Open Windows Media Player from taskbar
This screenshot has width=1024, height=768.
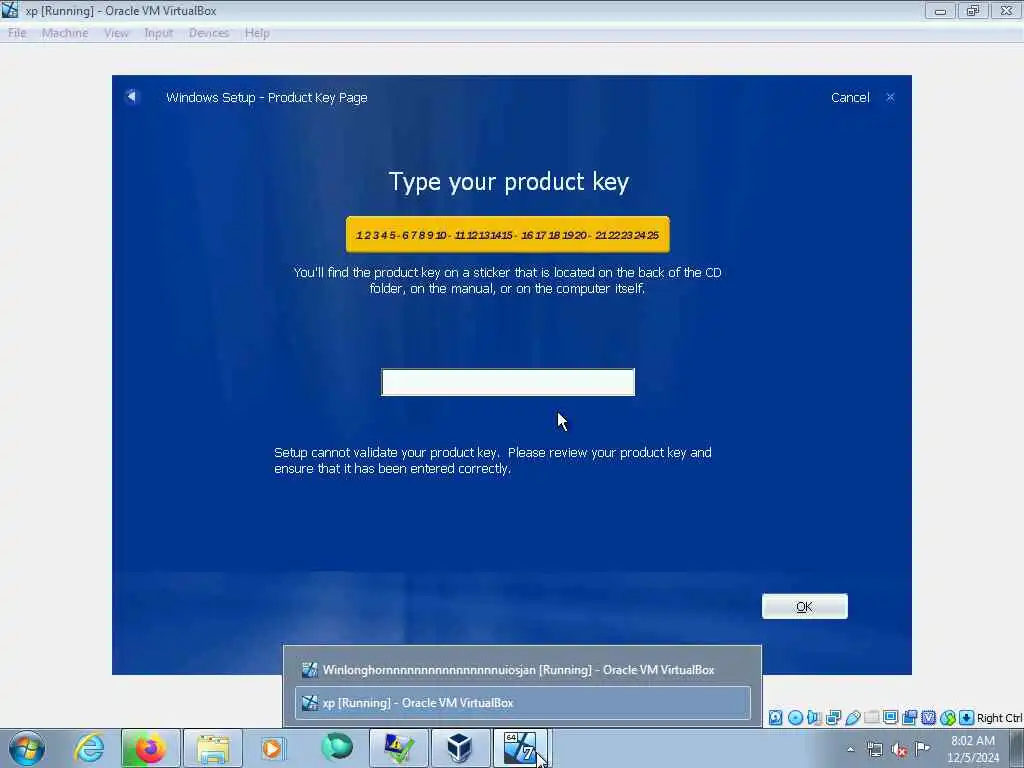point(272,748)
